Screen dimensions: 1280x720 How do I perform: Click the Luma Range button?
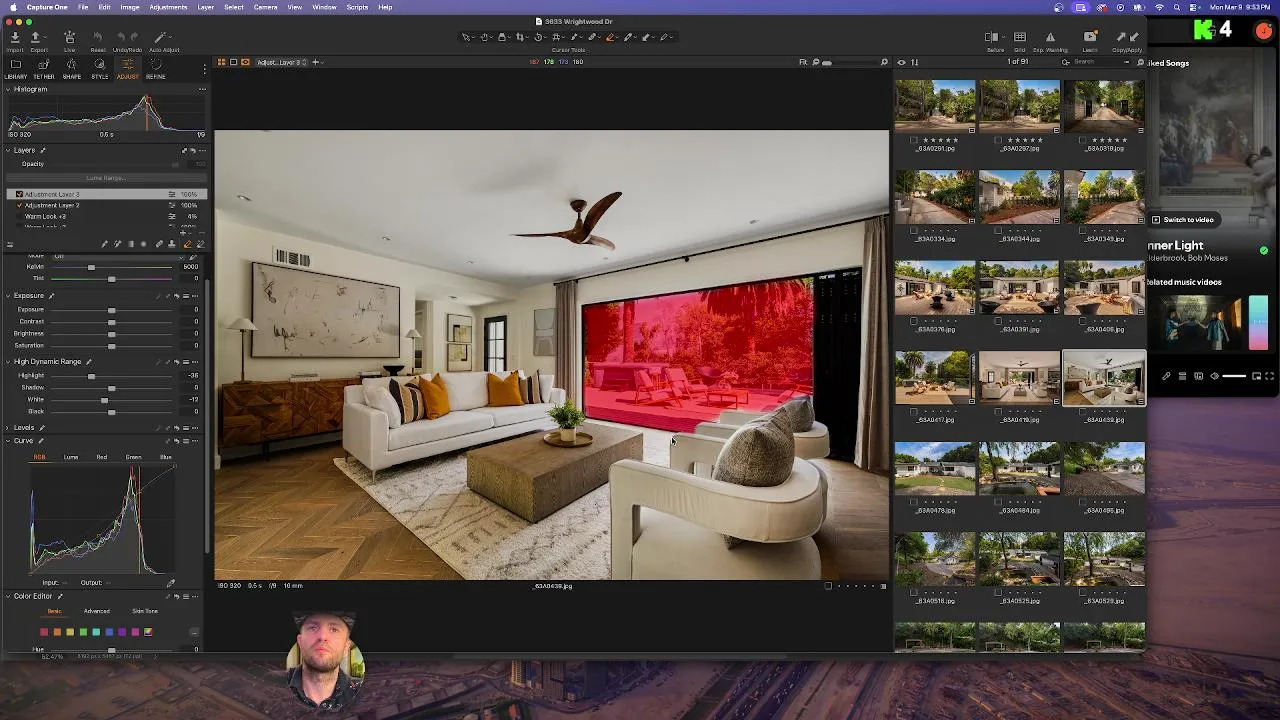(x=105, y=178)
